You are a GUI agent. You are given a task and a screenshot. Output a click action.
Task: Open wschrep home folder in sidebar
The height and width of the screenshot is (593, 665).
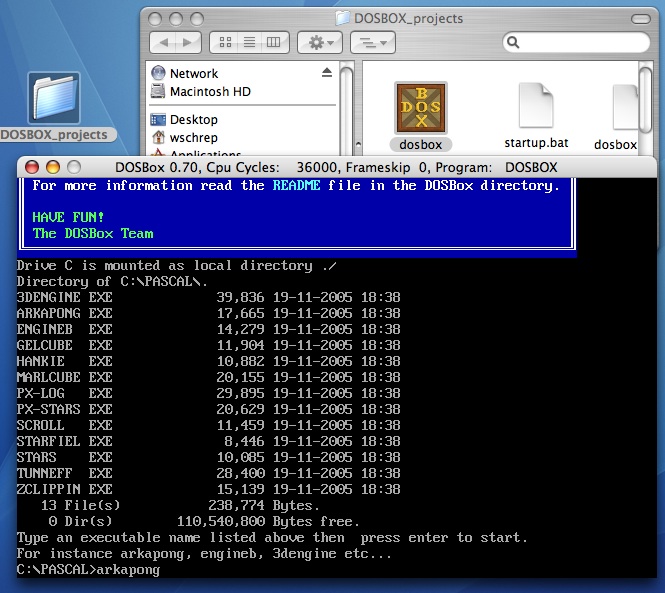click(x=184, y=137)
